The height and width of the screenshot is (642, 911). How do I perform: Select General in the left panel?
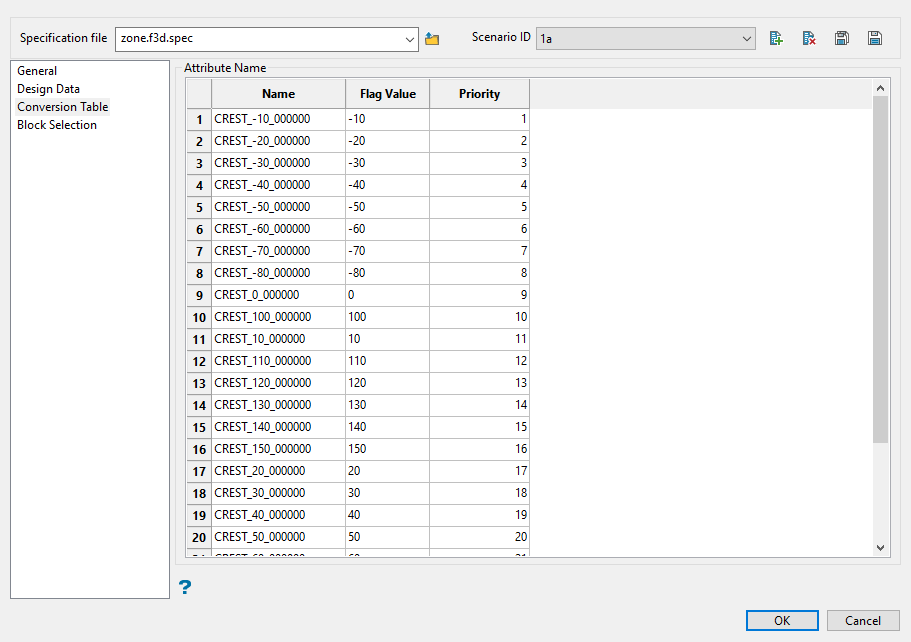37,71
